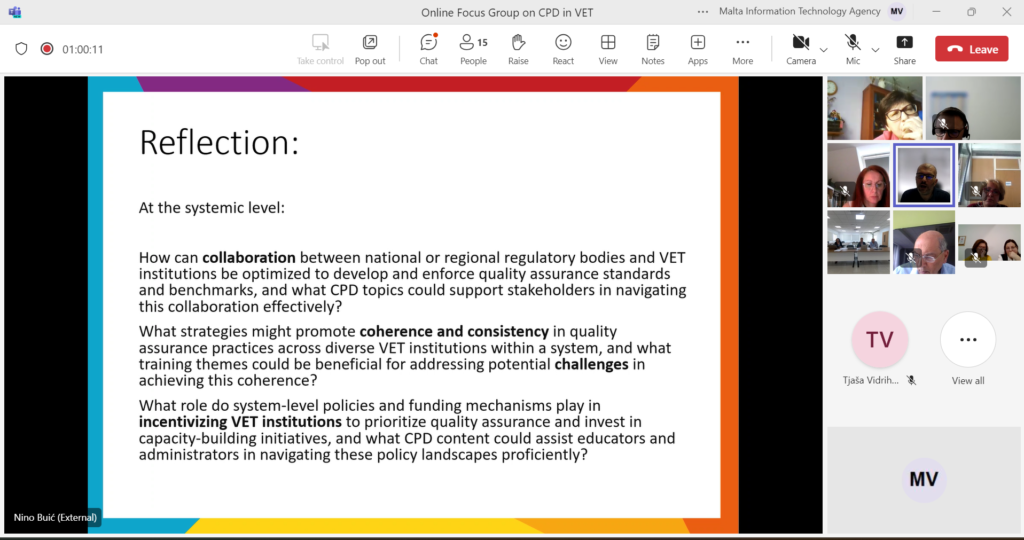This screenshot has width=1024, height=540.
Task: Open the Apps menu
Action: pos(698,48)
